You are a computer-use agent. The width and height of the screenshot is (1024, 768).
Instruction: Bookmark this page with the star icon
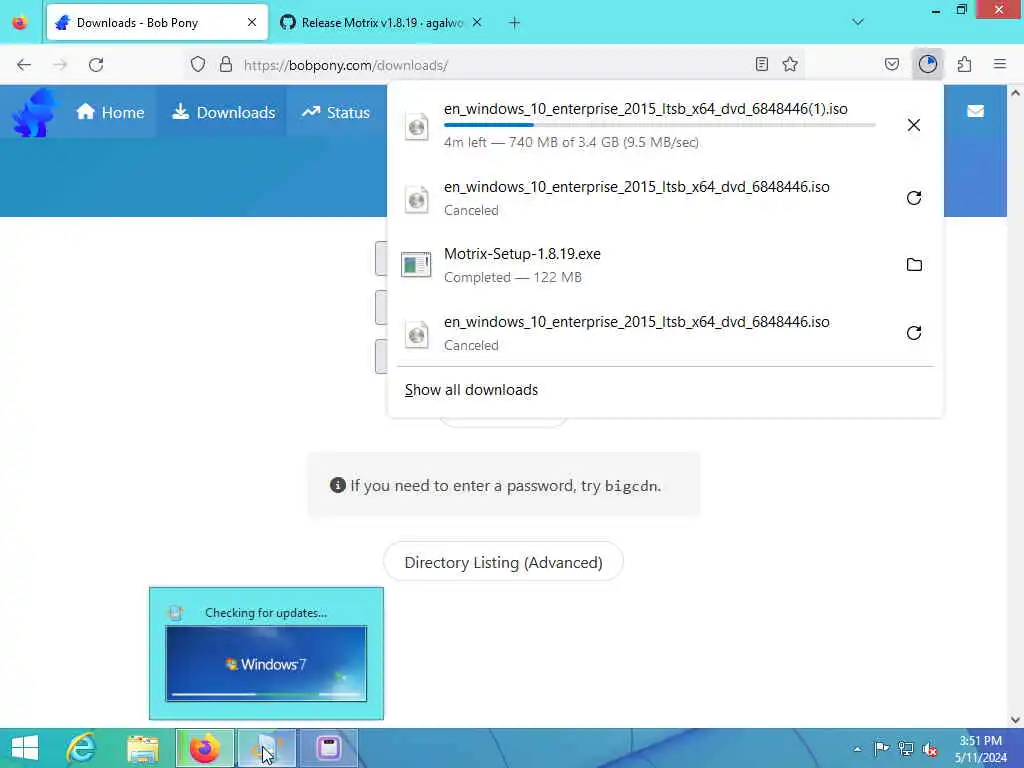pos(790,65)
